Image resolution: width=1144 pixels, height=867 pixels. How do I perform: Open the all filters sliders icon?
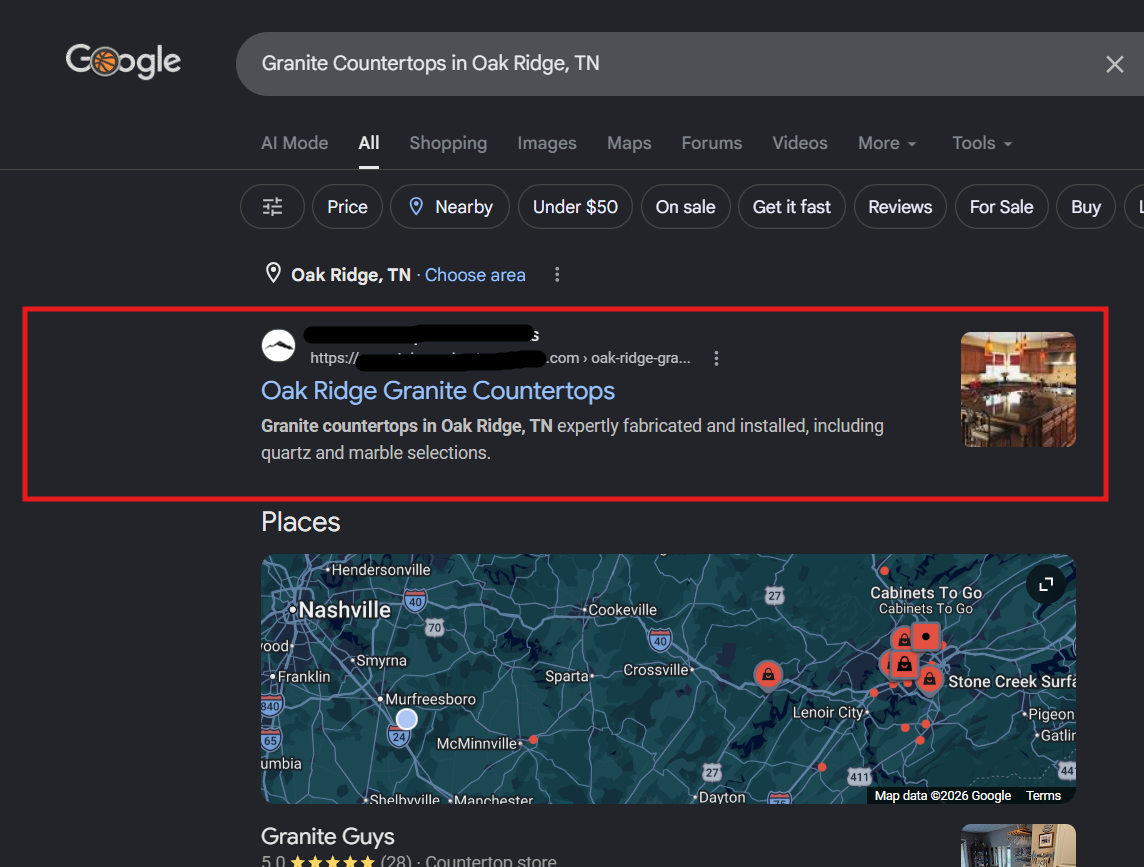click(x=272, y=207)
